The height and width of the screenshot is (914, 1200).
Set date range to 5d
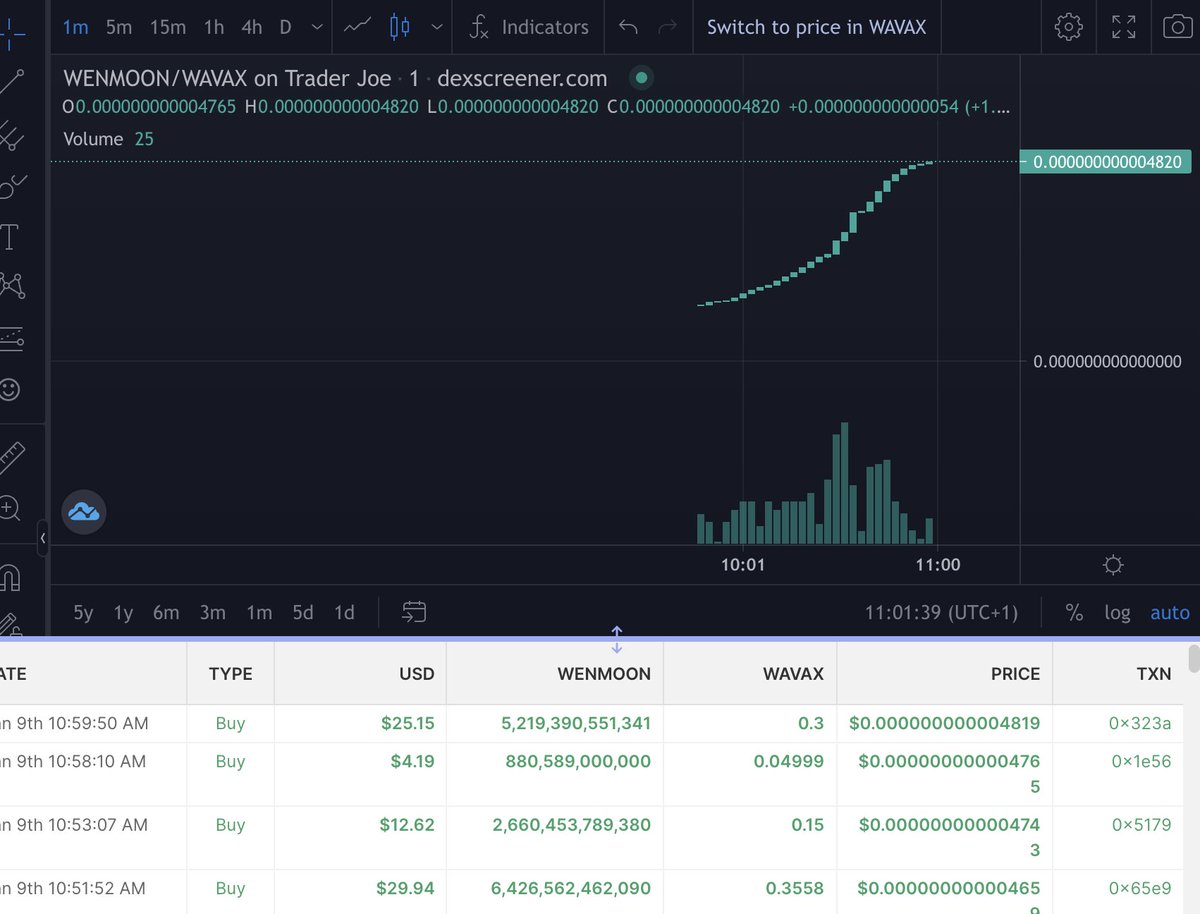click(303, 612)
